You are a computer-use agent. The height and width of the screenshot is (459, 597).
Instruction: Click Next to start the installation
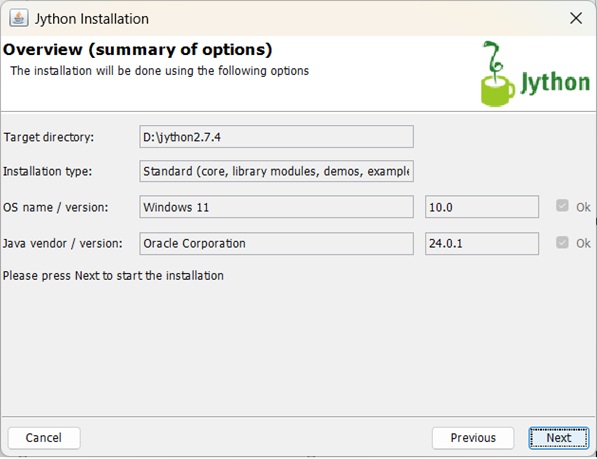559,438
